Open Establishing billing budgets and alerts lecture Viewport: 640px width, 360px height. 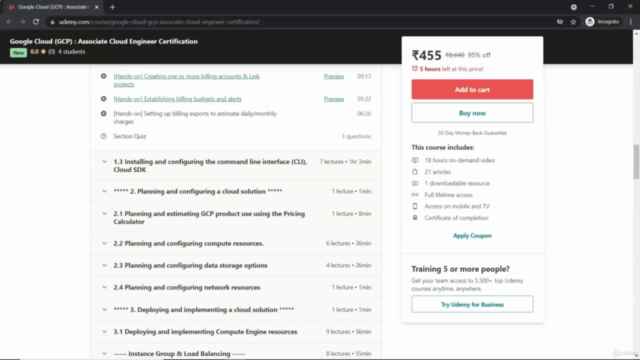(178, 99)
